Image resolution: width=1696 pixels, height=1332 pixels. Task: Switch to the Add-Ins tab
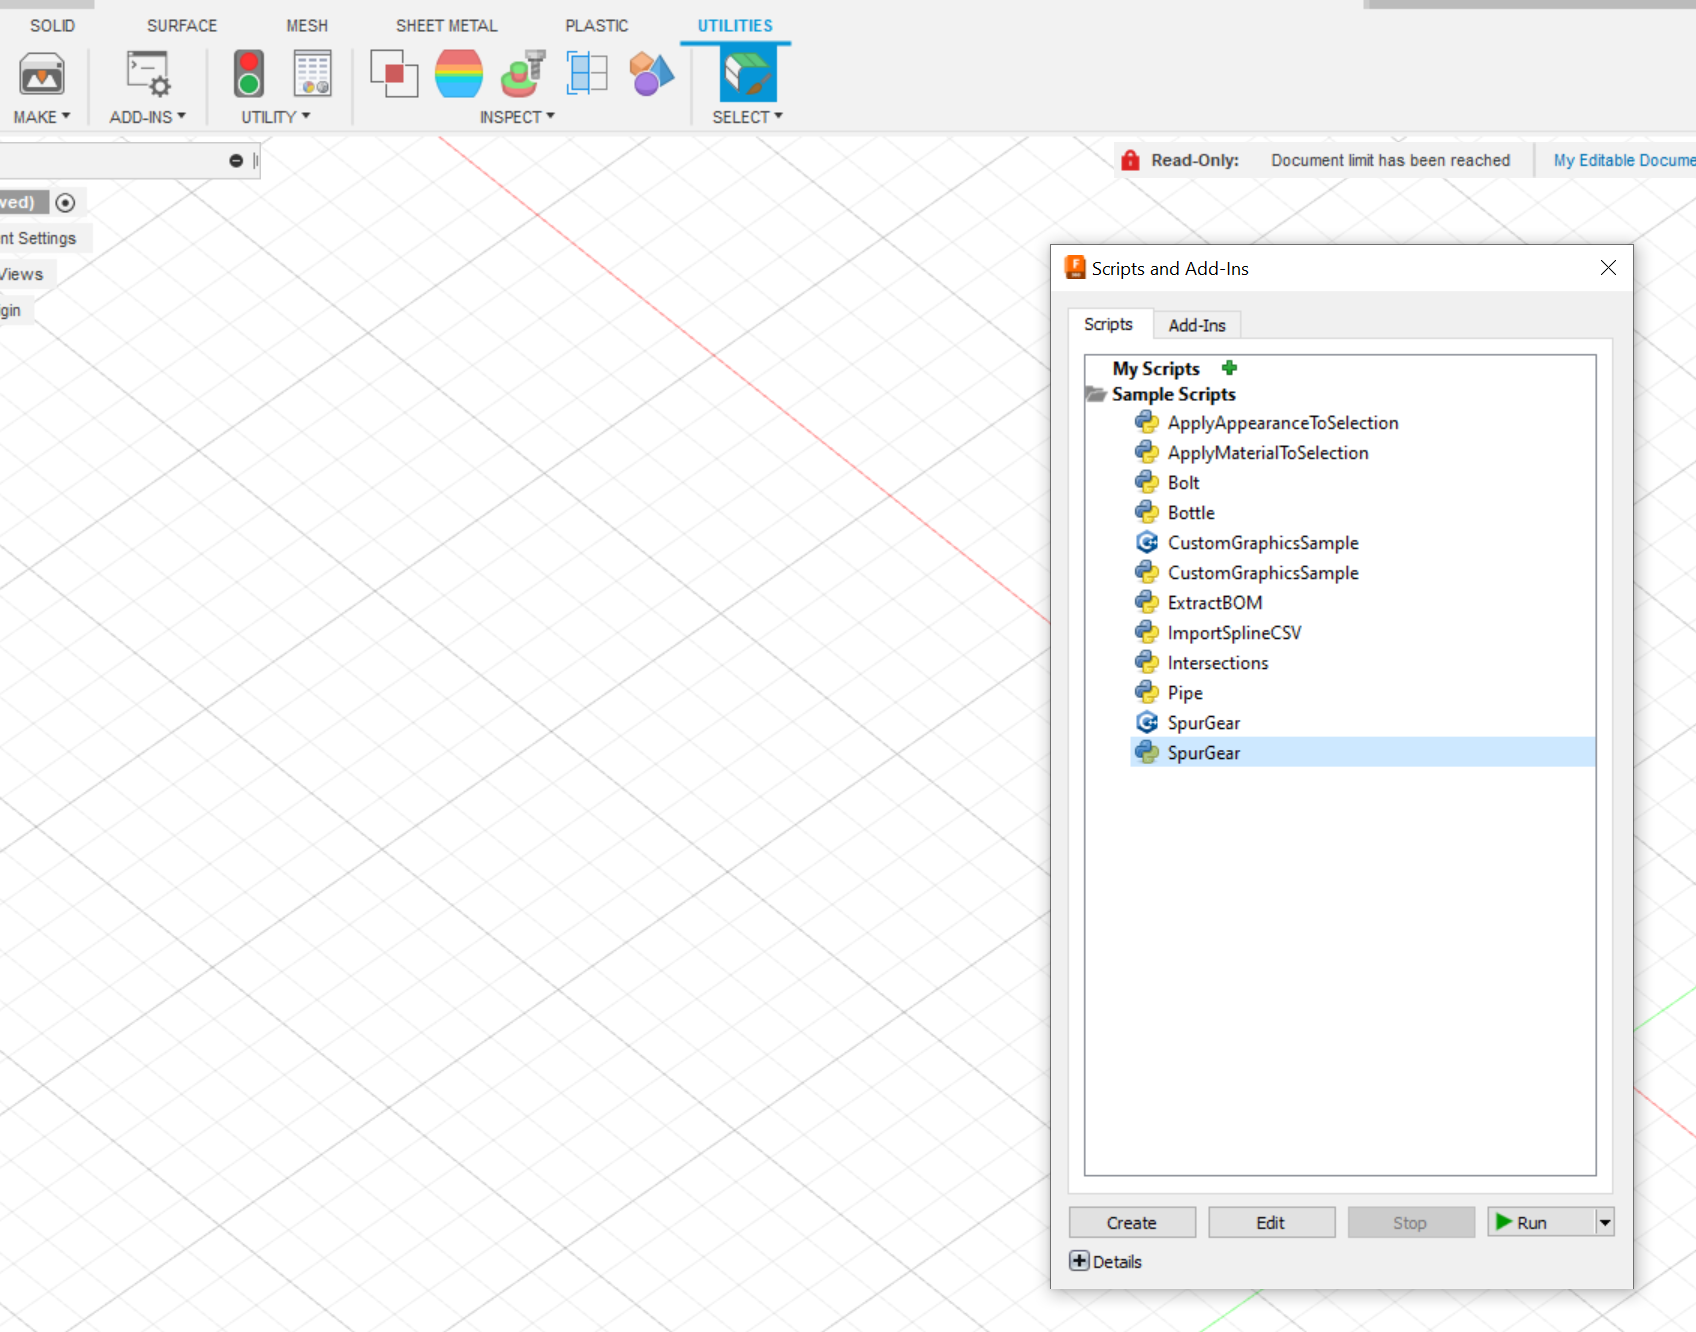[1197, 325]
